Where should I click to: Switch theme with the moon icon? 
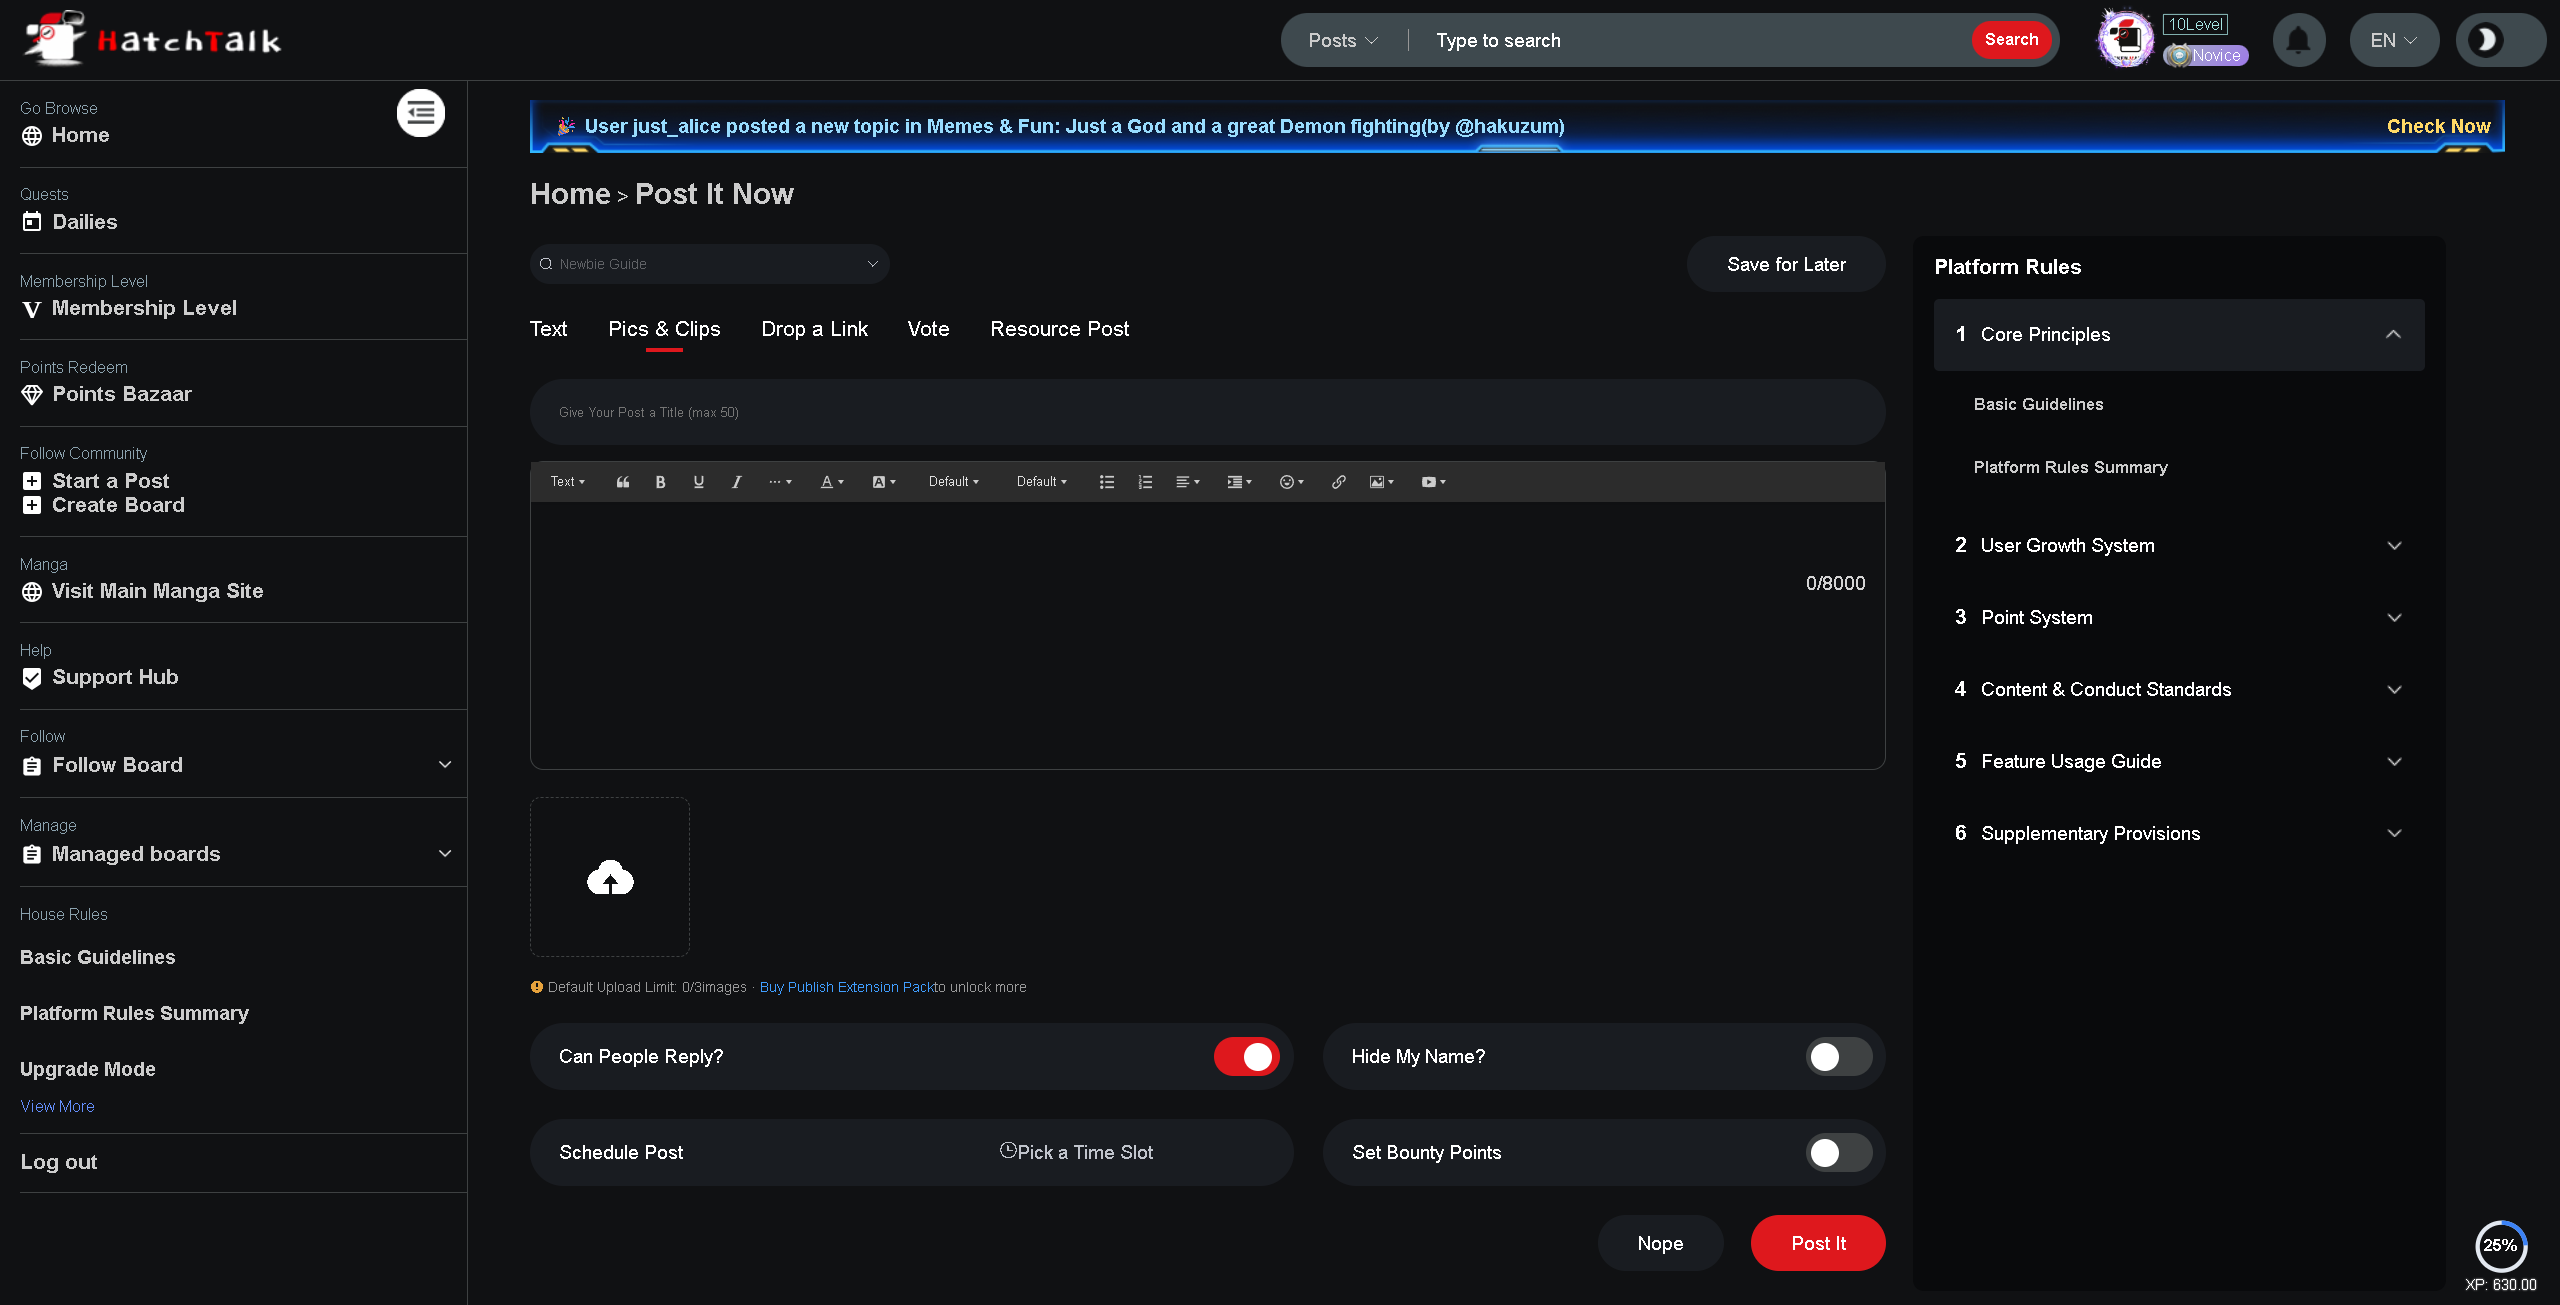point(2486,40)
